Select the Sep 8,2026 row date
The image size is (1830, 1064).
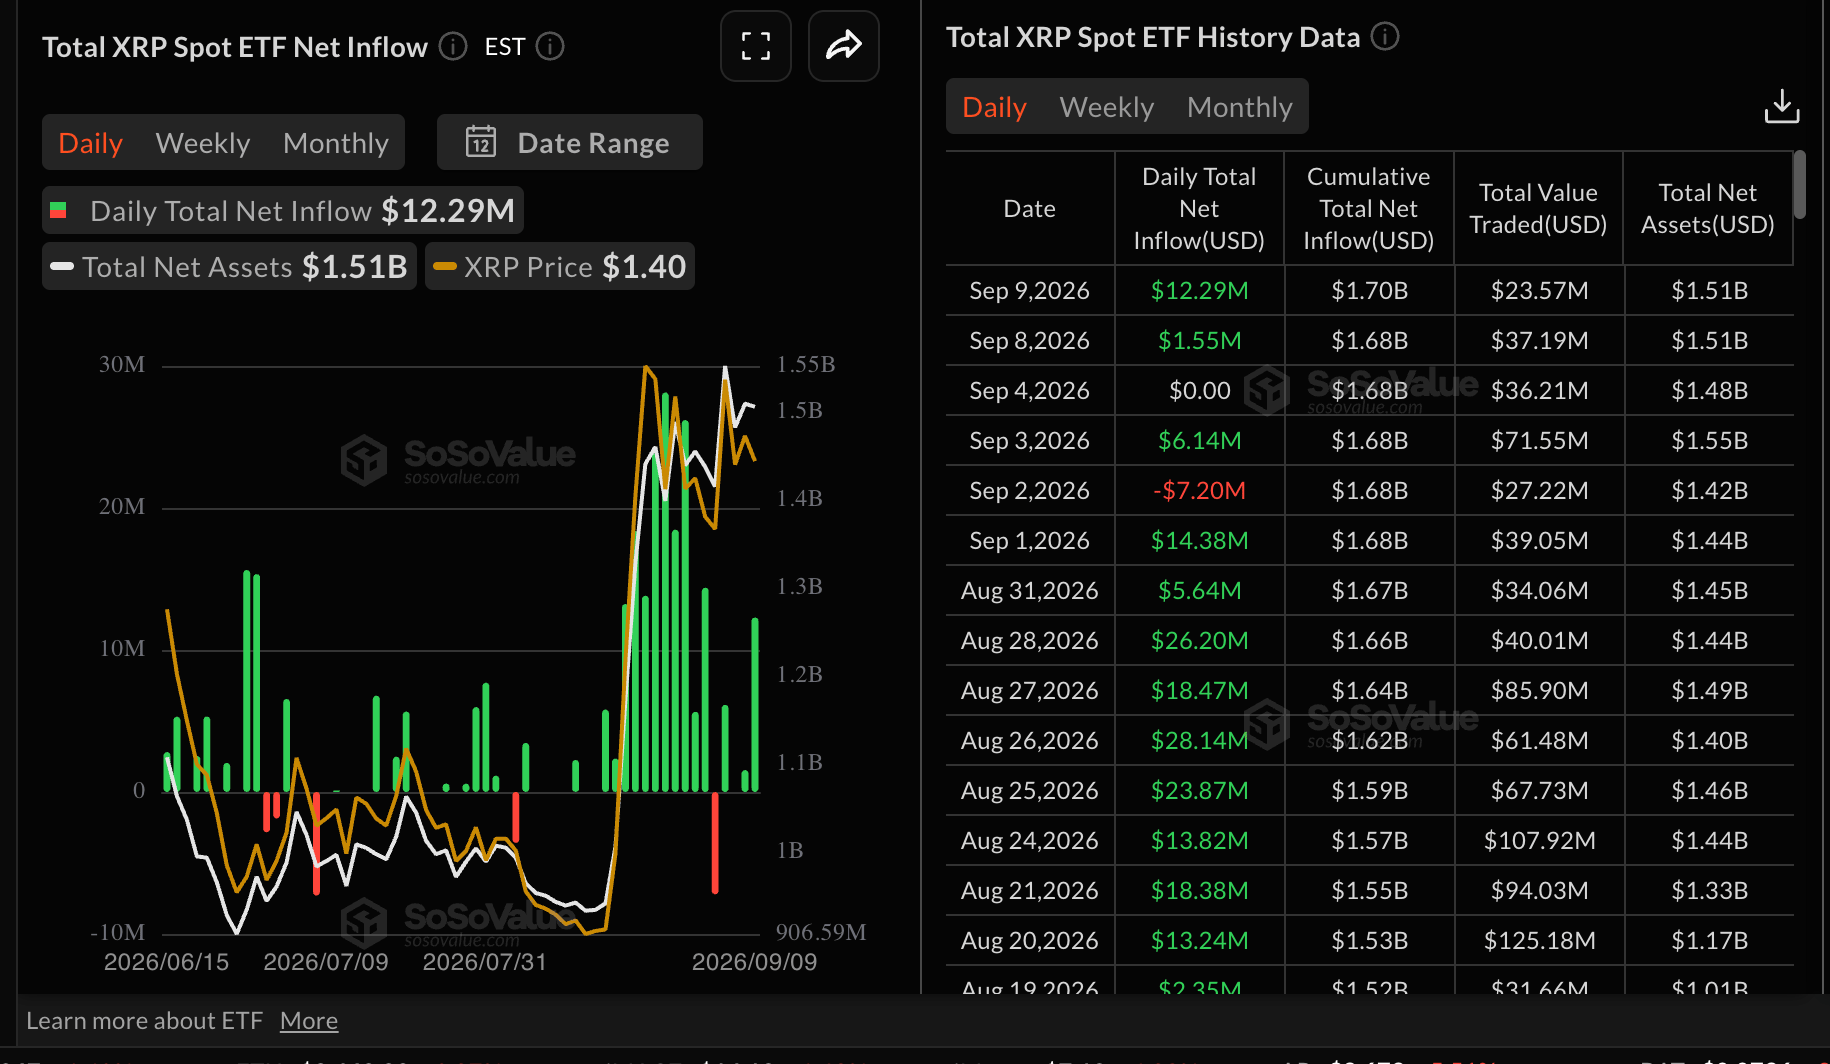1029,341
